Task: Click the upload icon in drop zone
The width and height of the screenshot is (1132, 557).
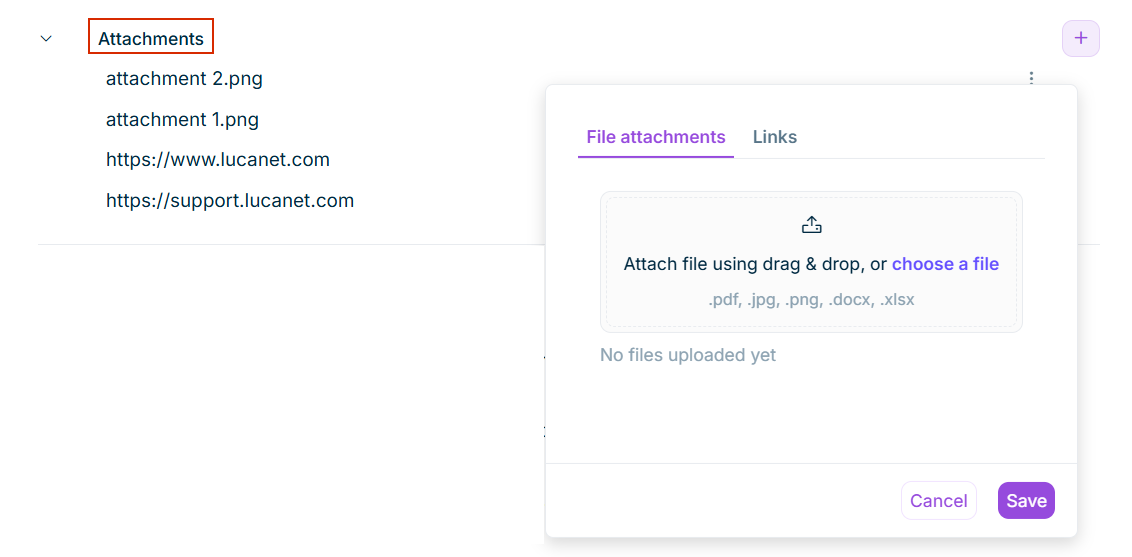Action: 811,225
